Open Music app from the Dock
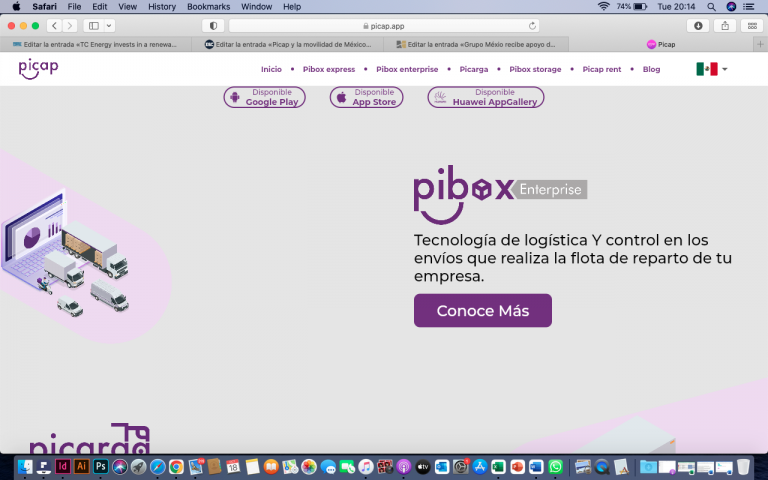Screen dimensions: 768x480 (366, 467)
